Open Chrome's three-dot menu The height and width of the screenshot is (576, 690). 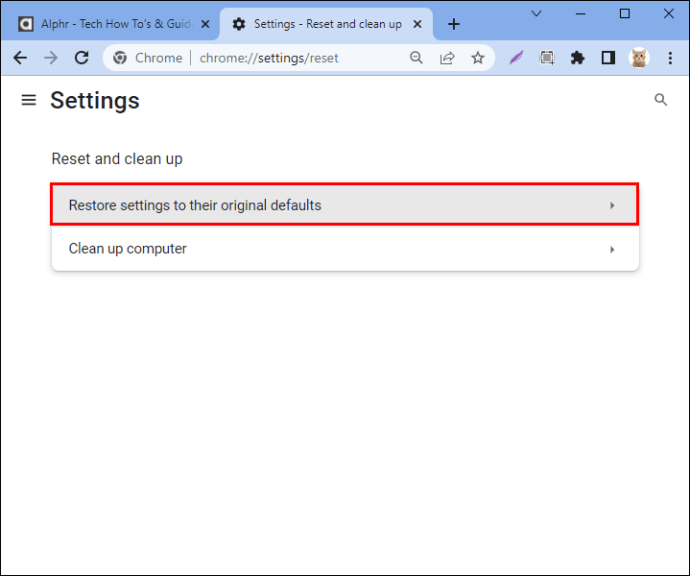(x=670, y=58)
